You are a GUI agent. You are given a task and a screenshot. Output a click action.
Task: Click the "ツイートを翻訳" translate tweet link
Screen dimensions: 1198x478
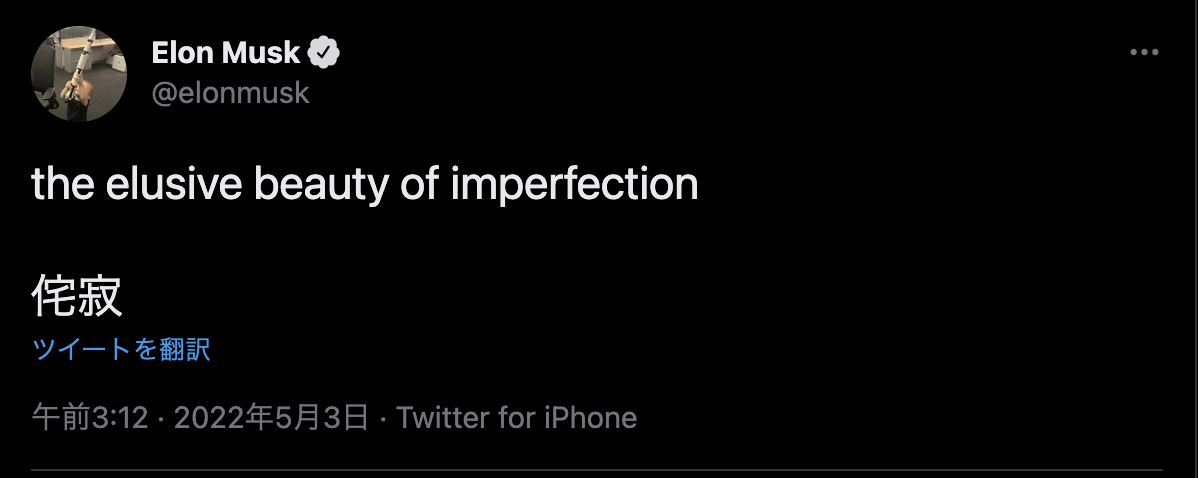coord(121,348)
